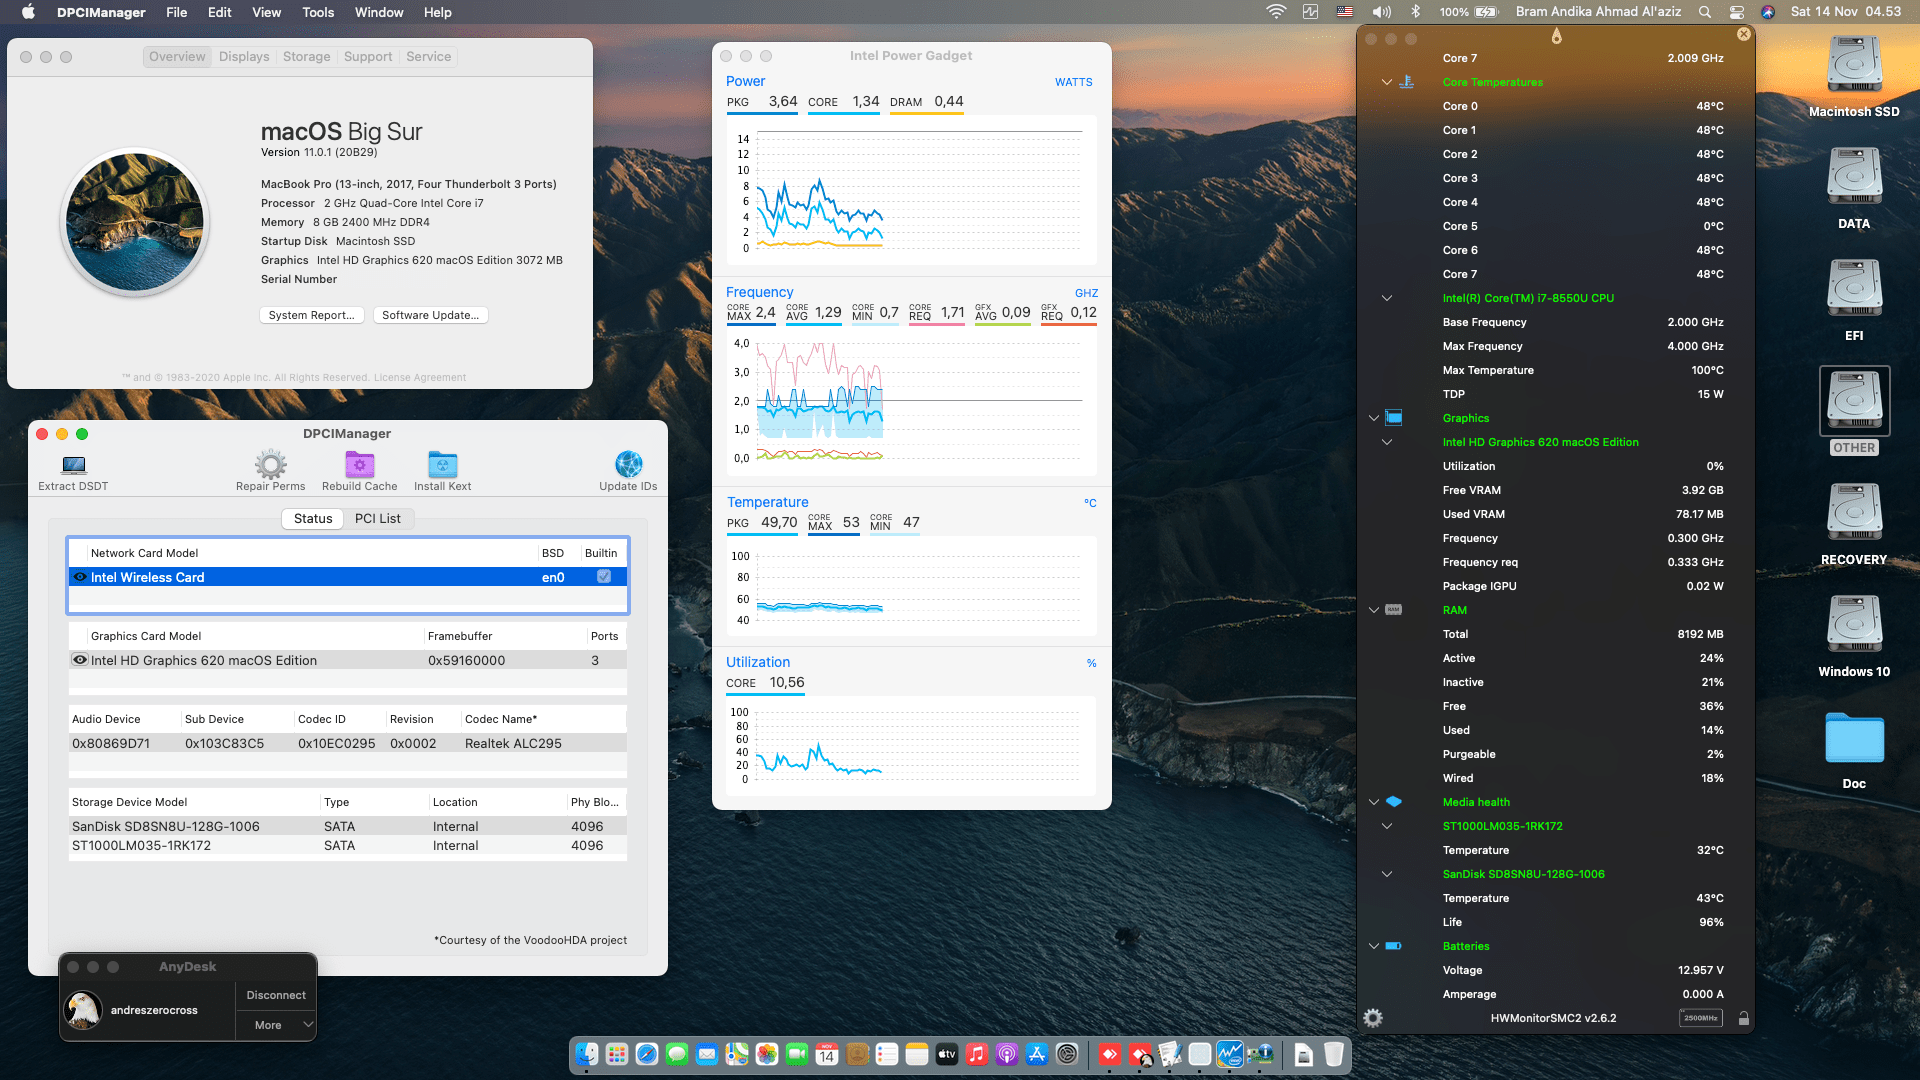Viewport: 1920px width, 1080px height.
Task: Toggle eye icon beside Intel Wireless Card
Action: [80, 577]
